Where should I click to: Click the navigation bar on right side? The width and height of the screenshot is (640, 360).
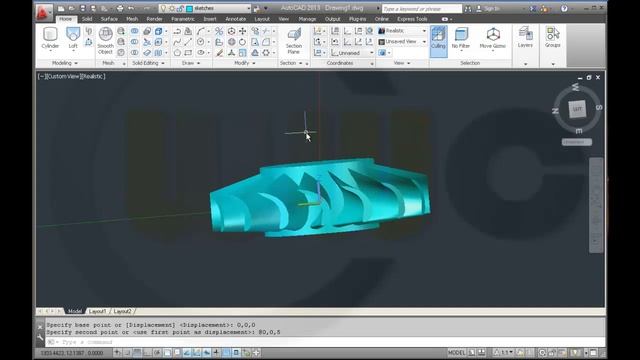(596, 205)
